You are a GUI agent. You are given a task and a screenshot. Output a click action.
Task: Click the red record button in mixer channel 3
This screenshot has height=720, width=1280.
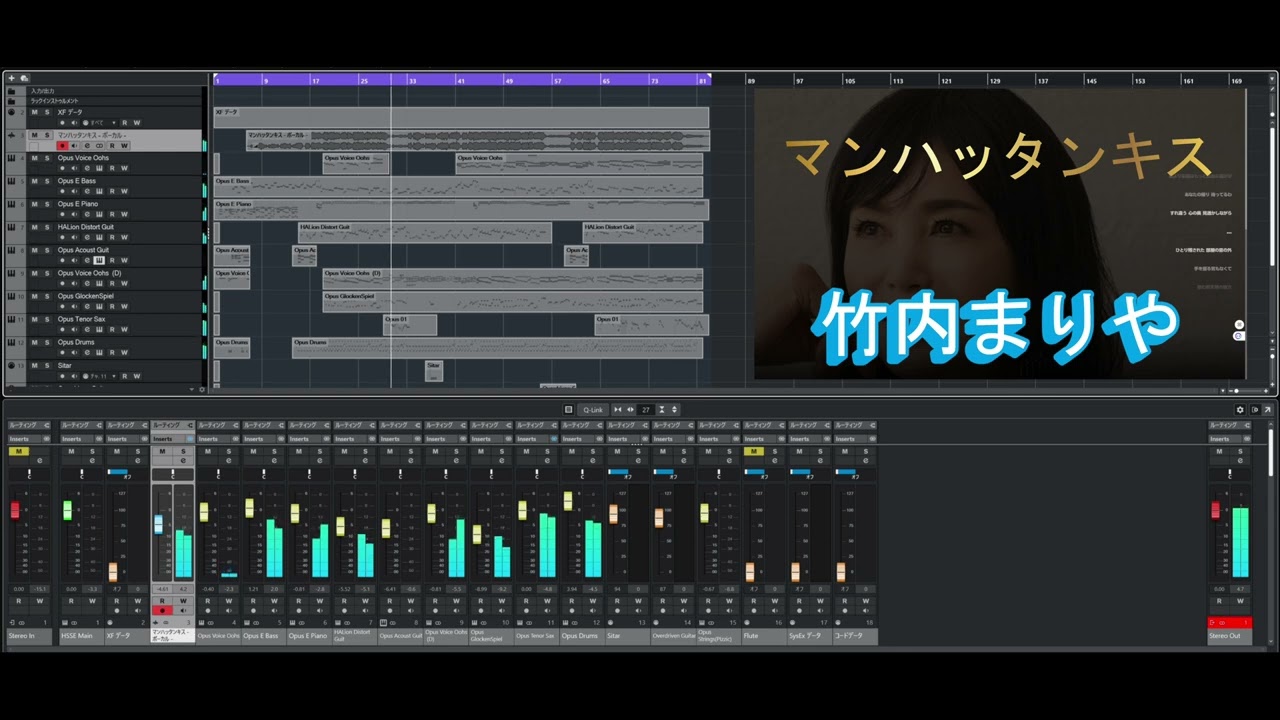(162, 610)
